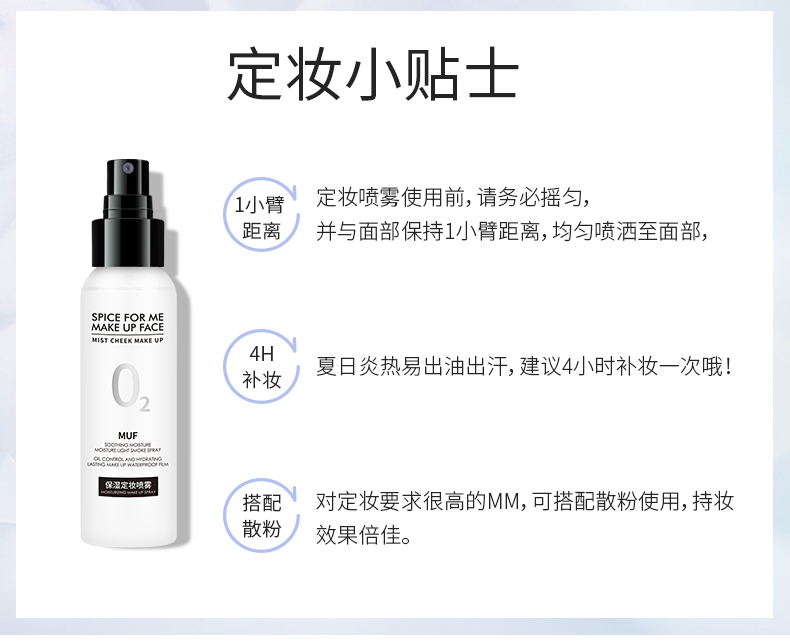
Task: Click the large O2 logo on bottle
Action: tap(130, 388)
